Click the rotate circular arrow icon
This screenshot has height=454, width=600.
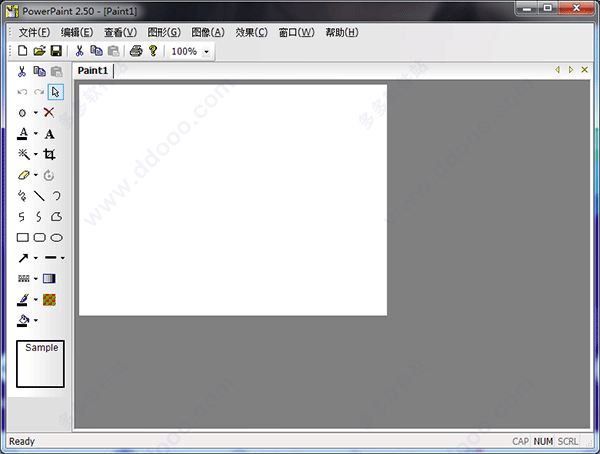[x=49, y=175]
